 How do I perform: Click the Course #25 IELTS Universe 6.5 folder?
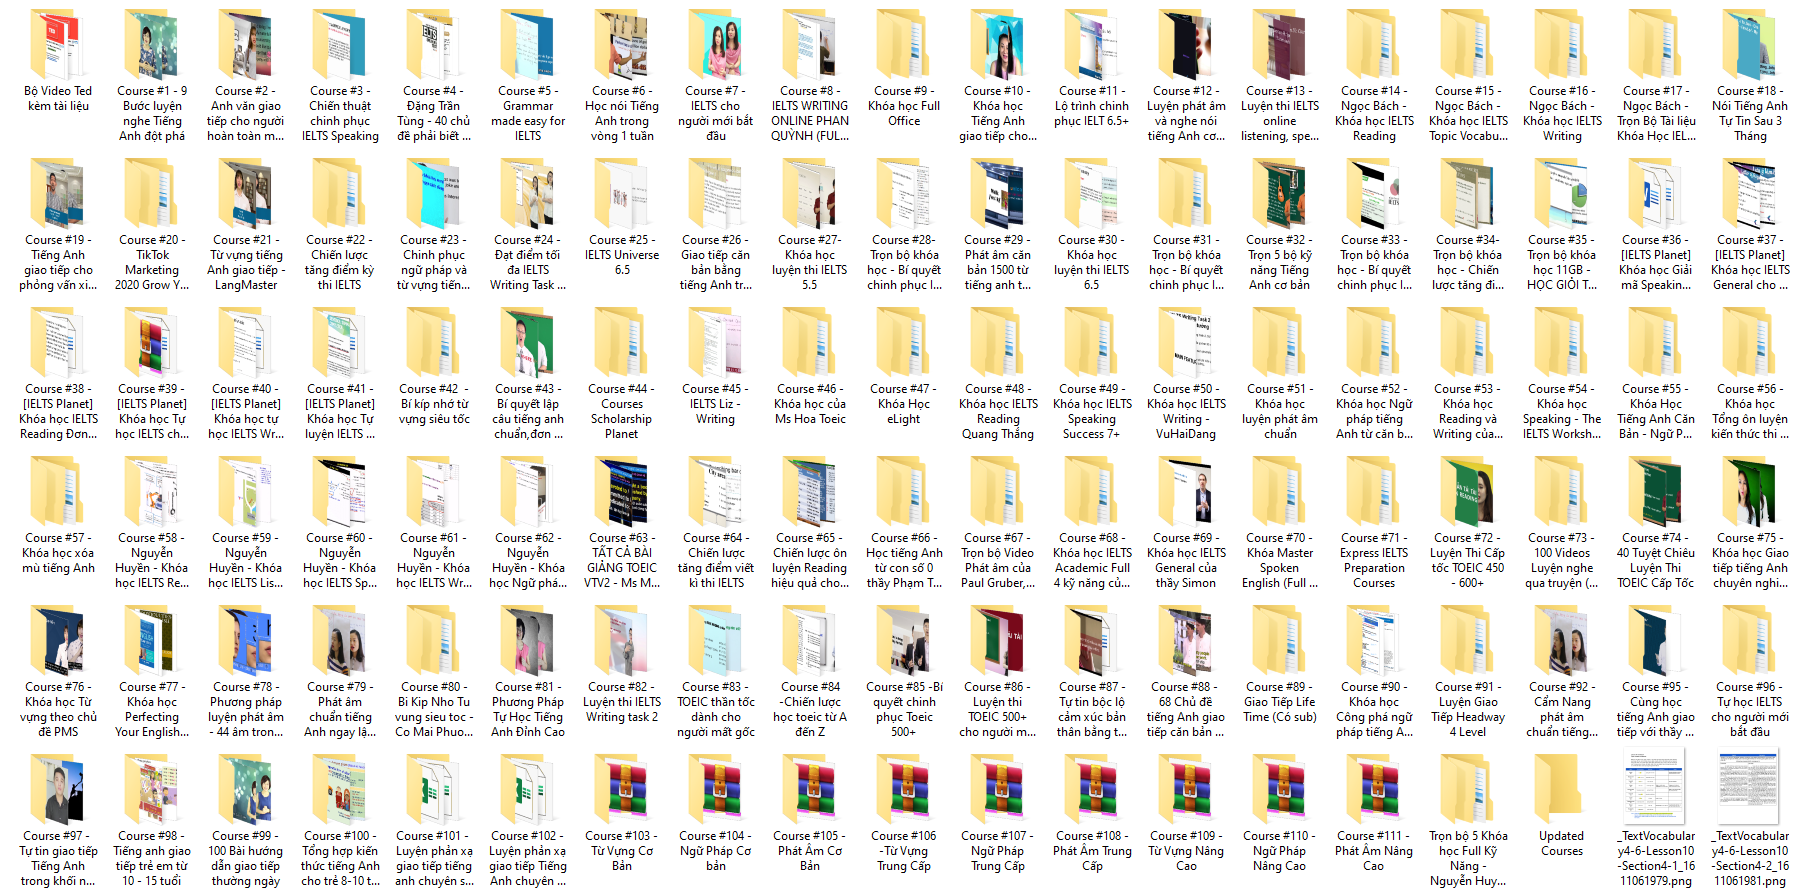(622, 196)
